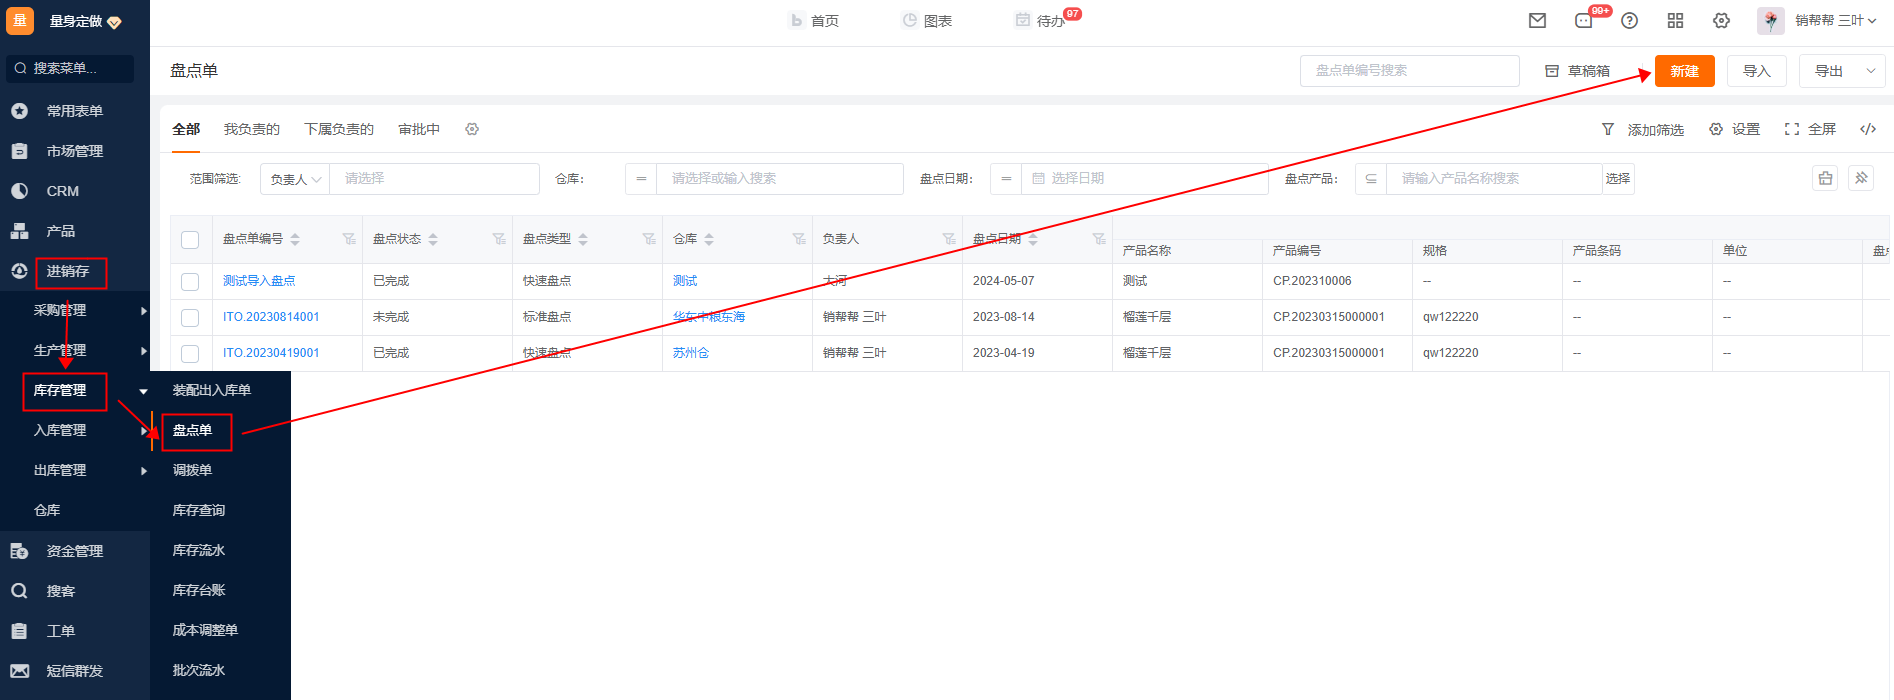Switch to 审批中 tab
1894x700 pixels.
click(x=419, y=129)
